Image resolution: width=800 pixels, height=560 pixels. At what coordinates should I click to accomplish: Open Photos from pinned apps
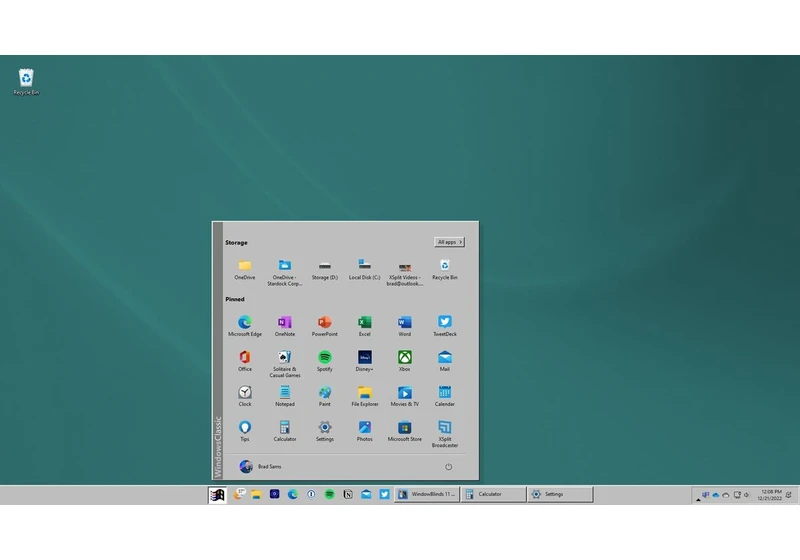[x=364, y=431]
